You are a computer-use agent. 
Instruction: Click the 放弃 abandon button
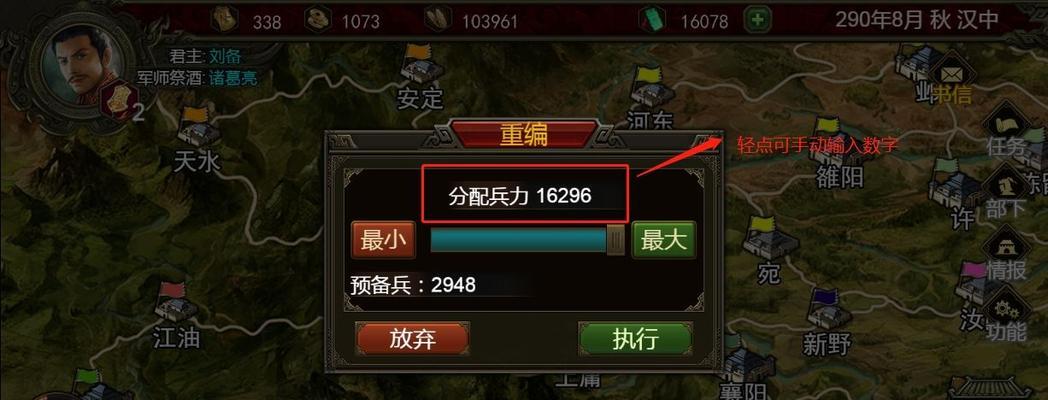tap(412, 339)
